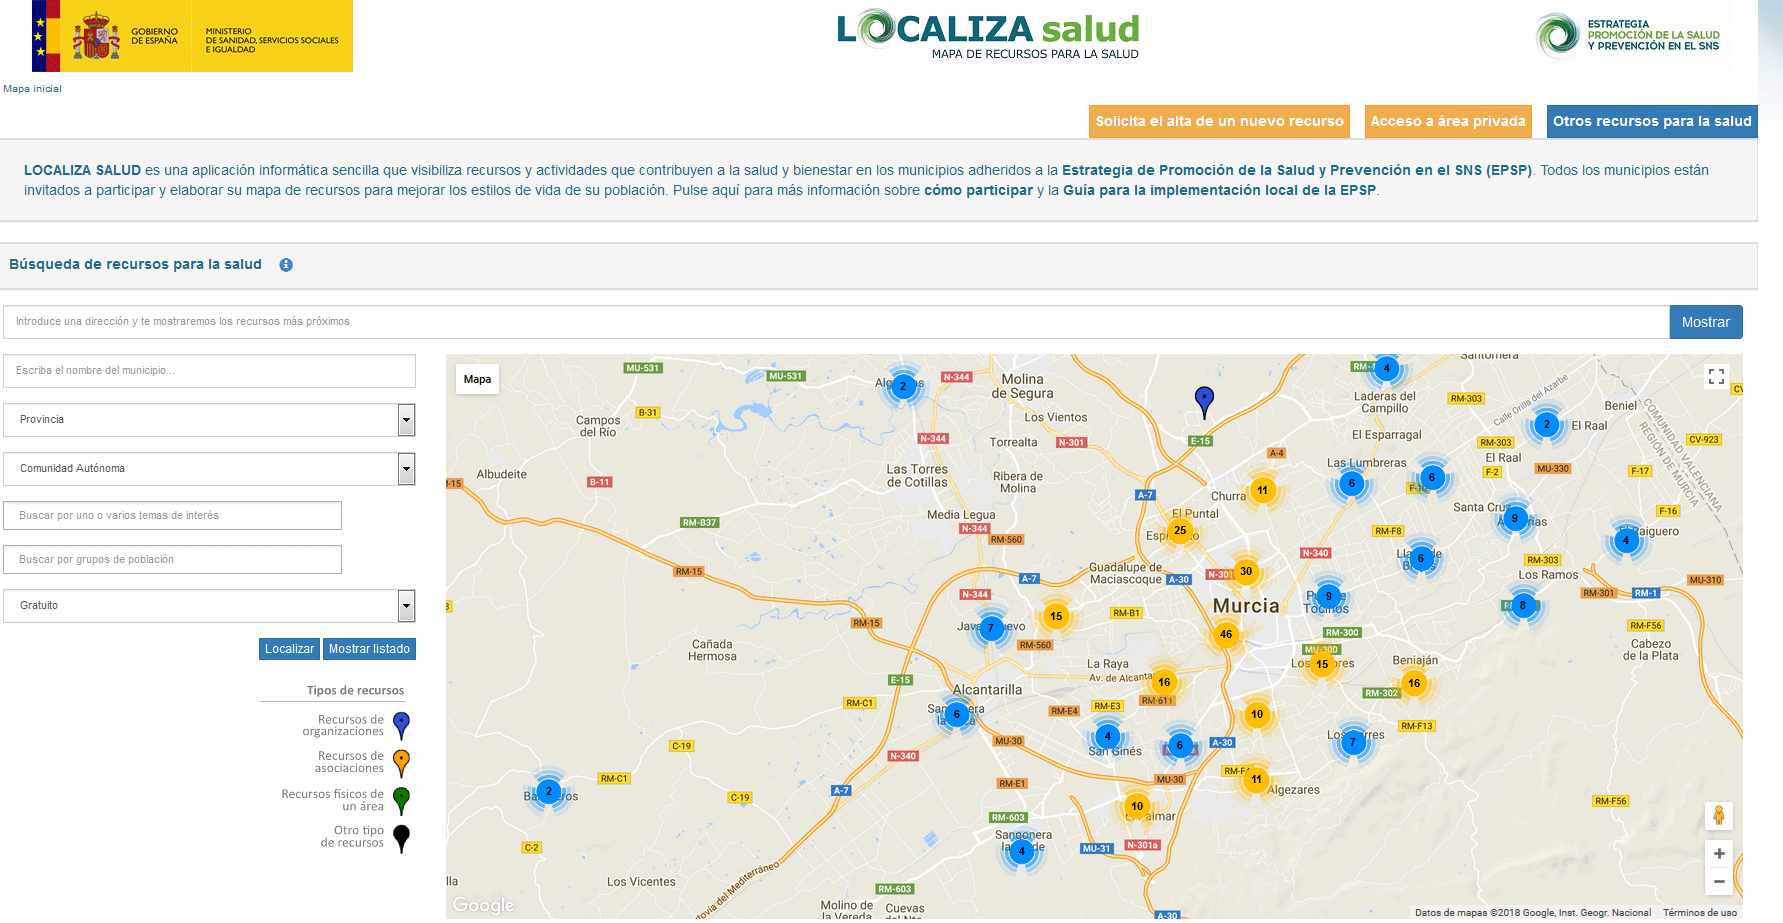Toggle the map fullscreen view icon
Viewport: 1783px width, 923px height.
(1717, 376)
